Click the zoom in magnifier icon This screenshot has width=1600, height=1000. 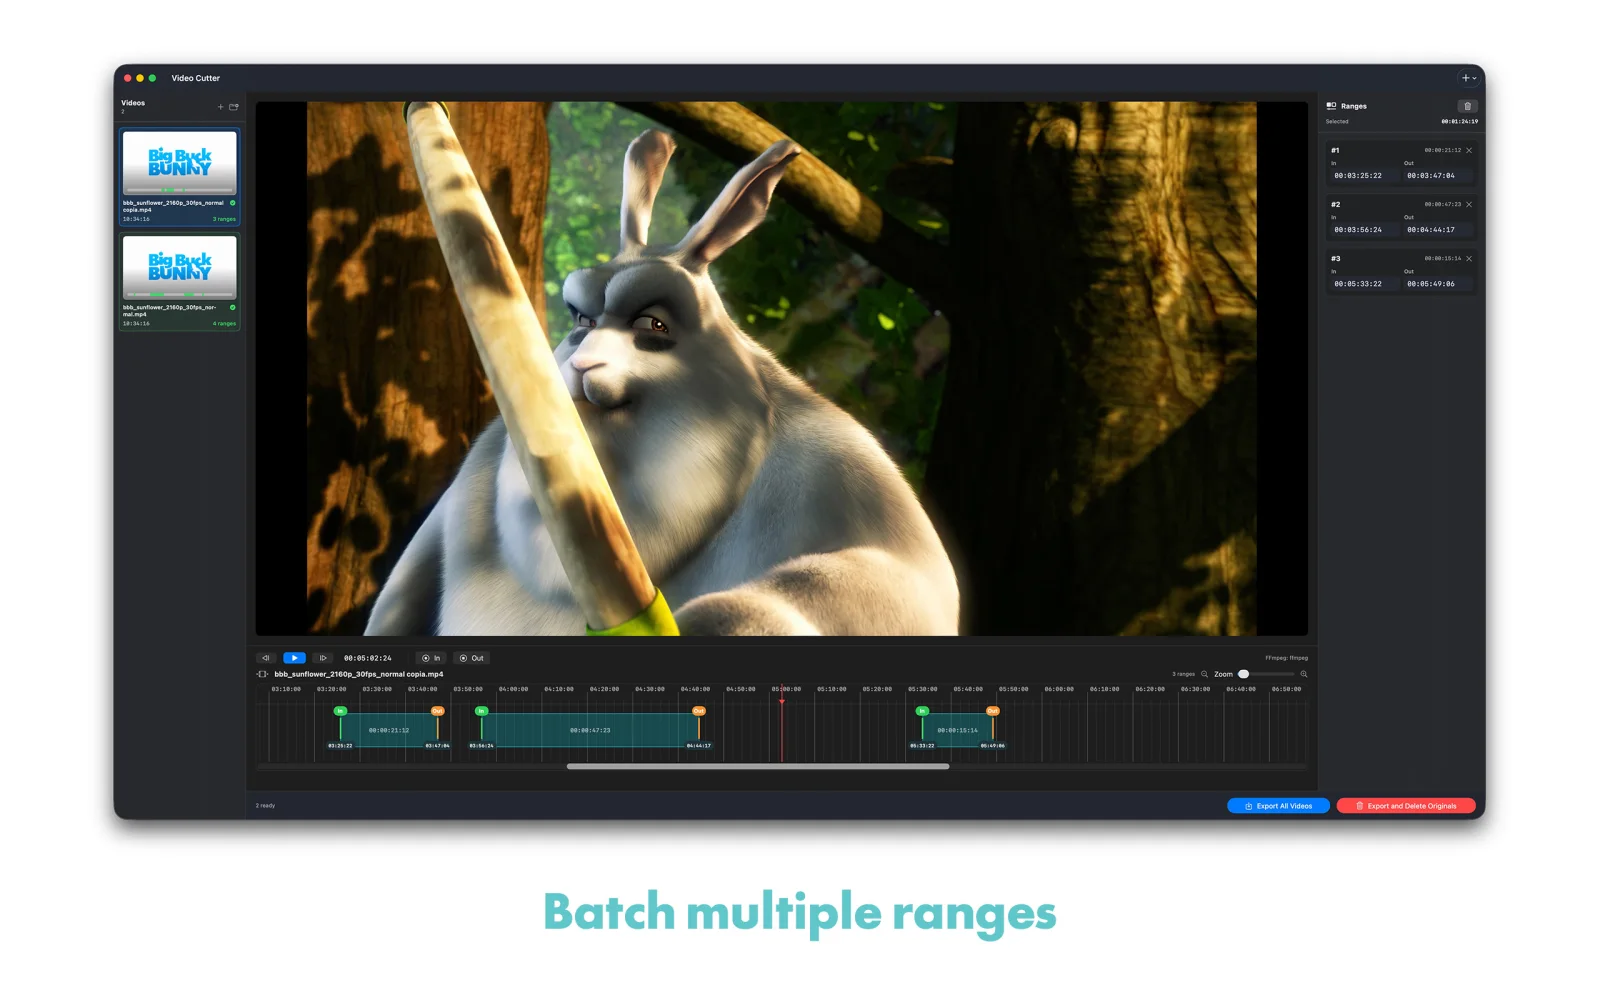(1304, 674)
